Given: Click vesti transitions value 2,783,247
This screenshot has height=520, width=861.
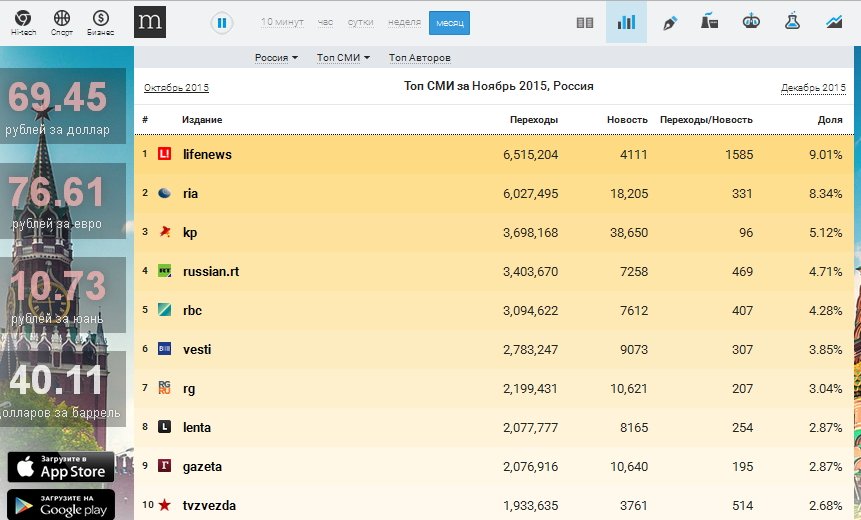Looking at the screenshot, I should coord(530,349).
